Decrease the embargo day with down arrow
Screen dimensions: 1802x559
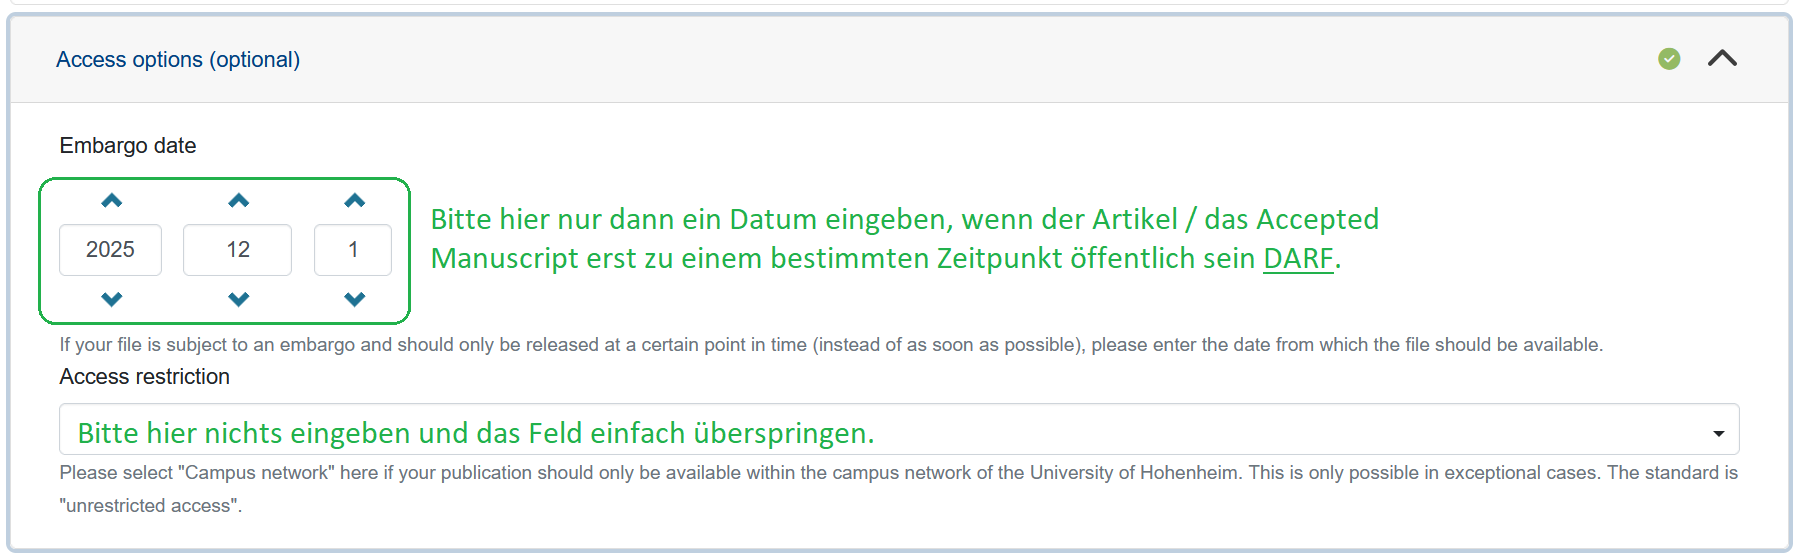(354, 299)
